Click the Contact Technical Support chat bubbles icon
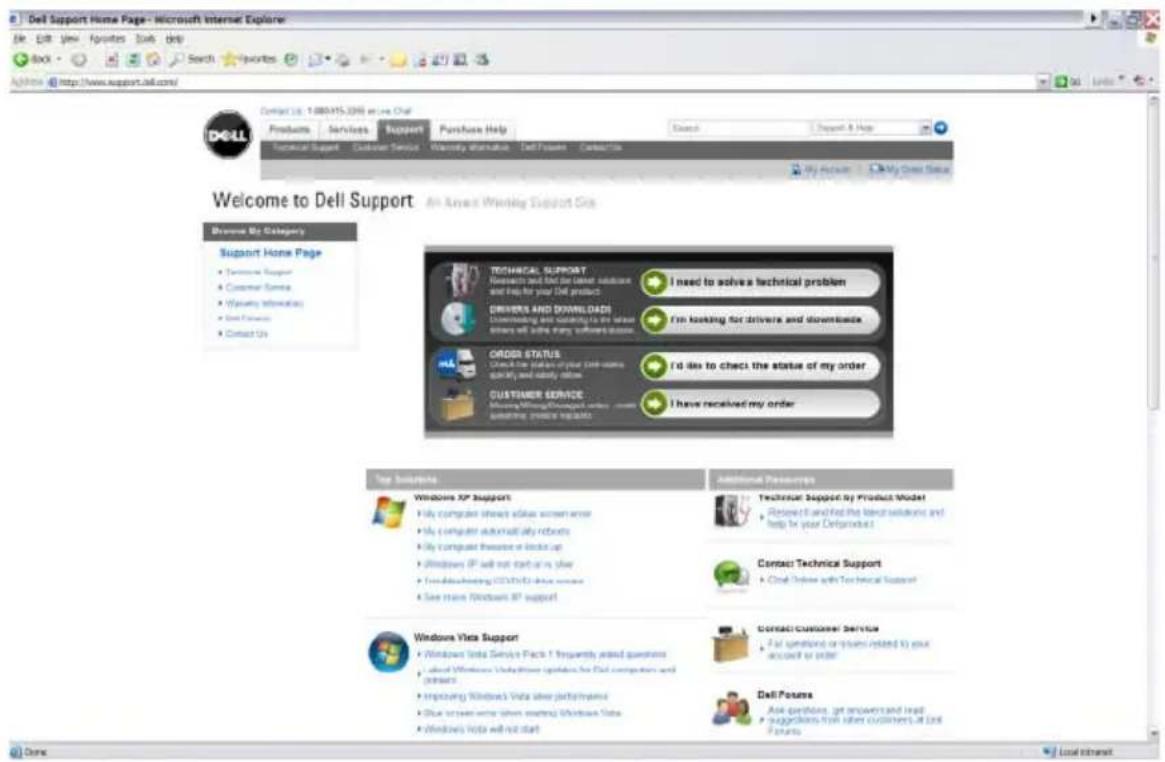 coord(731,576)
